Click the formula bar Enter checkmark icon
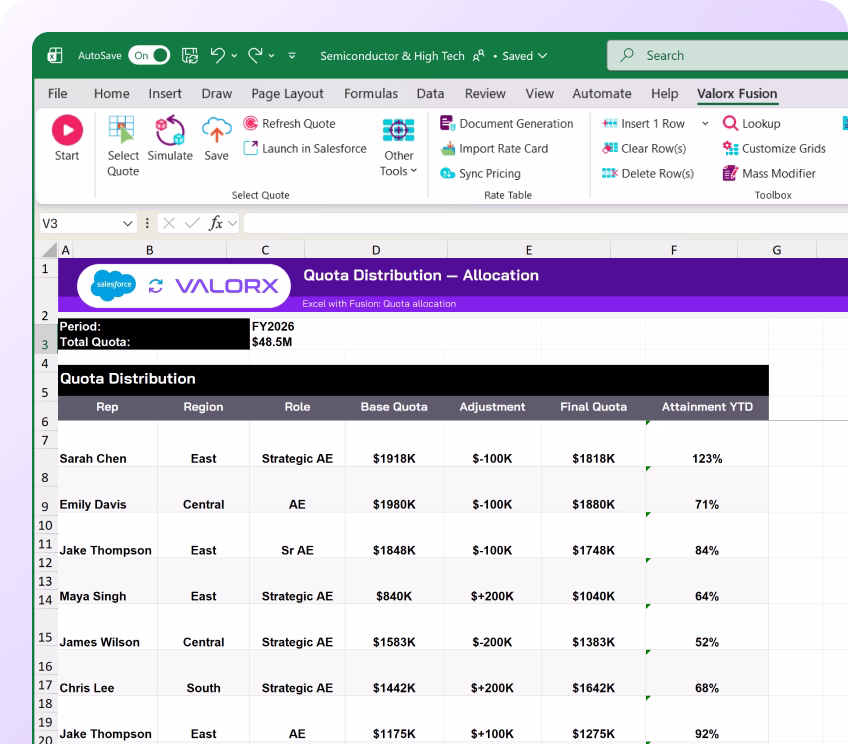This screenshot has width=848, height=744. point(192,223)
